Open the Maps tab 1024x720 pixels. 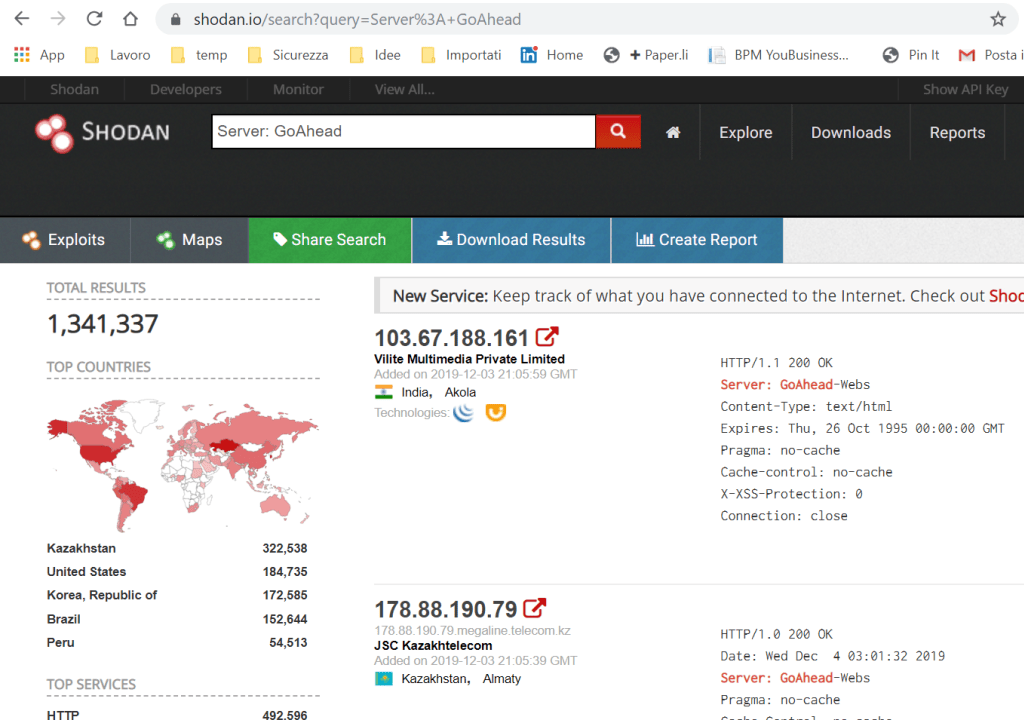pos(189,240)
